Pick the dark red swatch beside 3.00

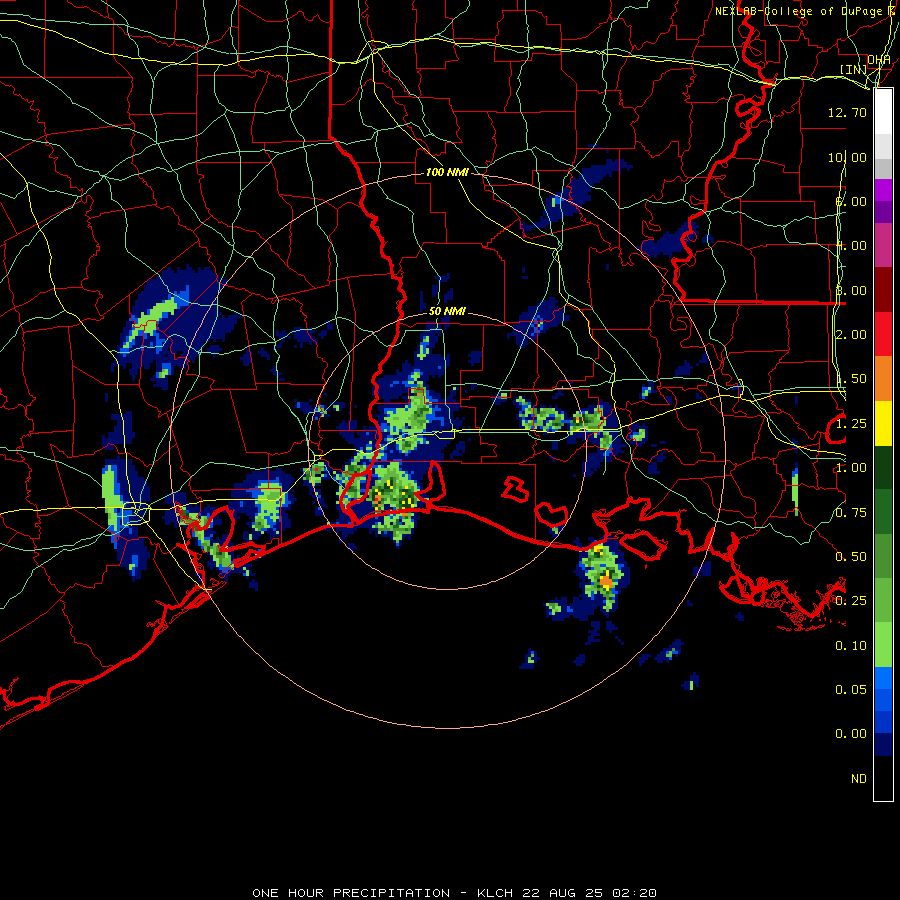click(x=883, y=290)
